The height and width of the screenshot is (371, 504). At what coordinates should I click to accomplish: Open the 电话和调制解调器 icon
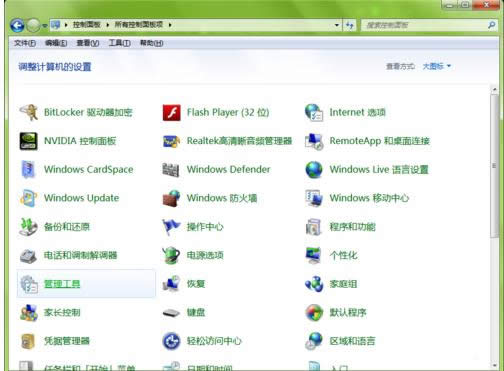click(x=29, y=255)
